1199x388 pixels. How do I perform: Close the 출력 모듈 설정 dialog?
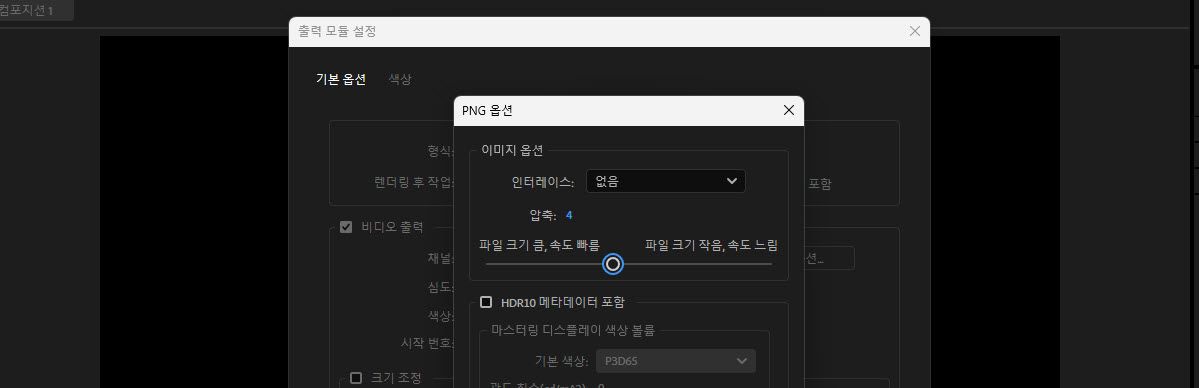(x=915, y=31)
